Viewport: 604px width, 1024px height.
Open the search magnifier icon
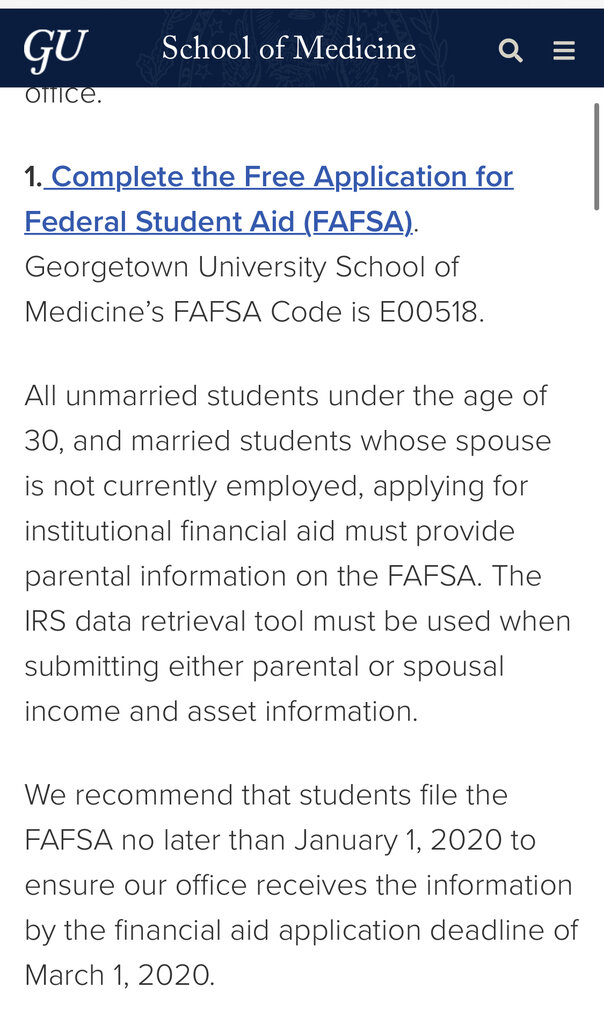tap(510, 50)
